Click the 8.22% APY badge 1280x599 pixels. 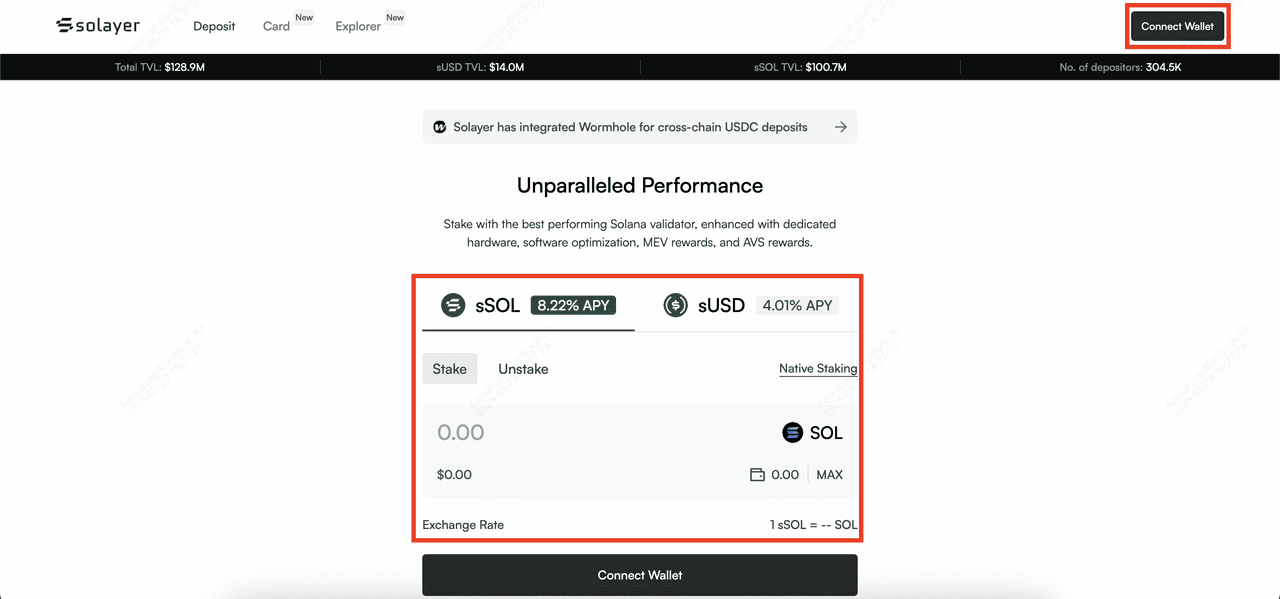point(573,305)
